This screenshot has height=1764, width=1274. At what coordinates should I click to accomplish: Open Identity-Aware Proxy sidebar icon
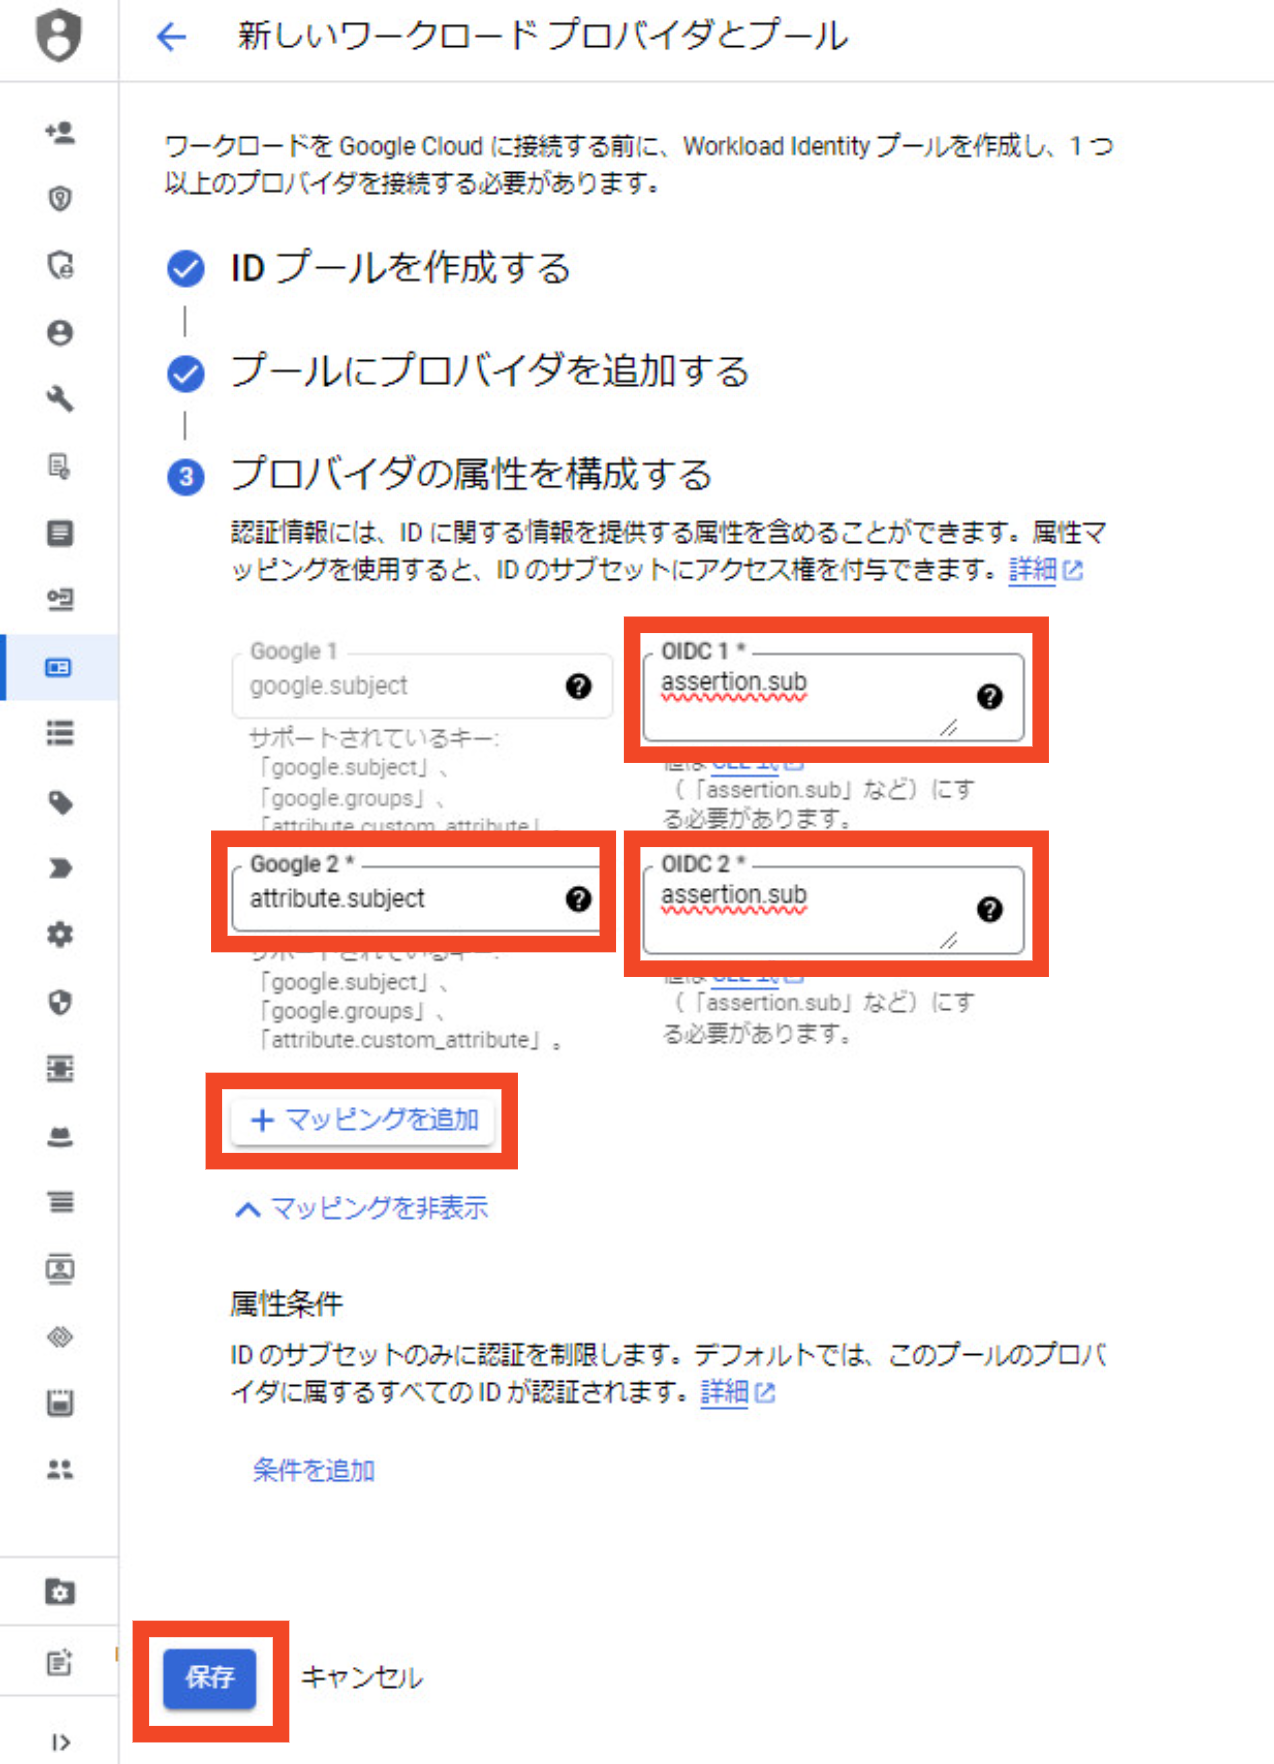[x=60, y=1069]
